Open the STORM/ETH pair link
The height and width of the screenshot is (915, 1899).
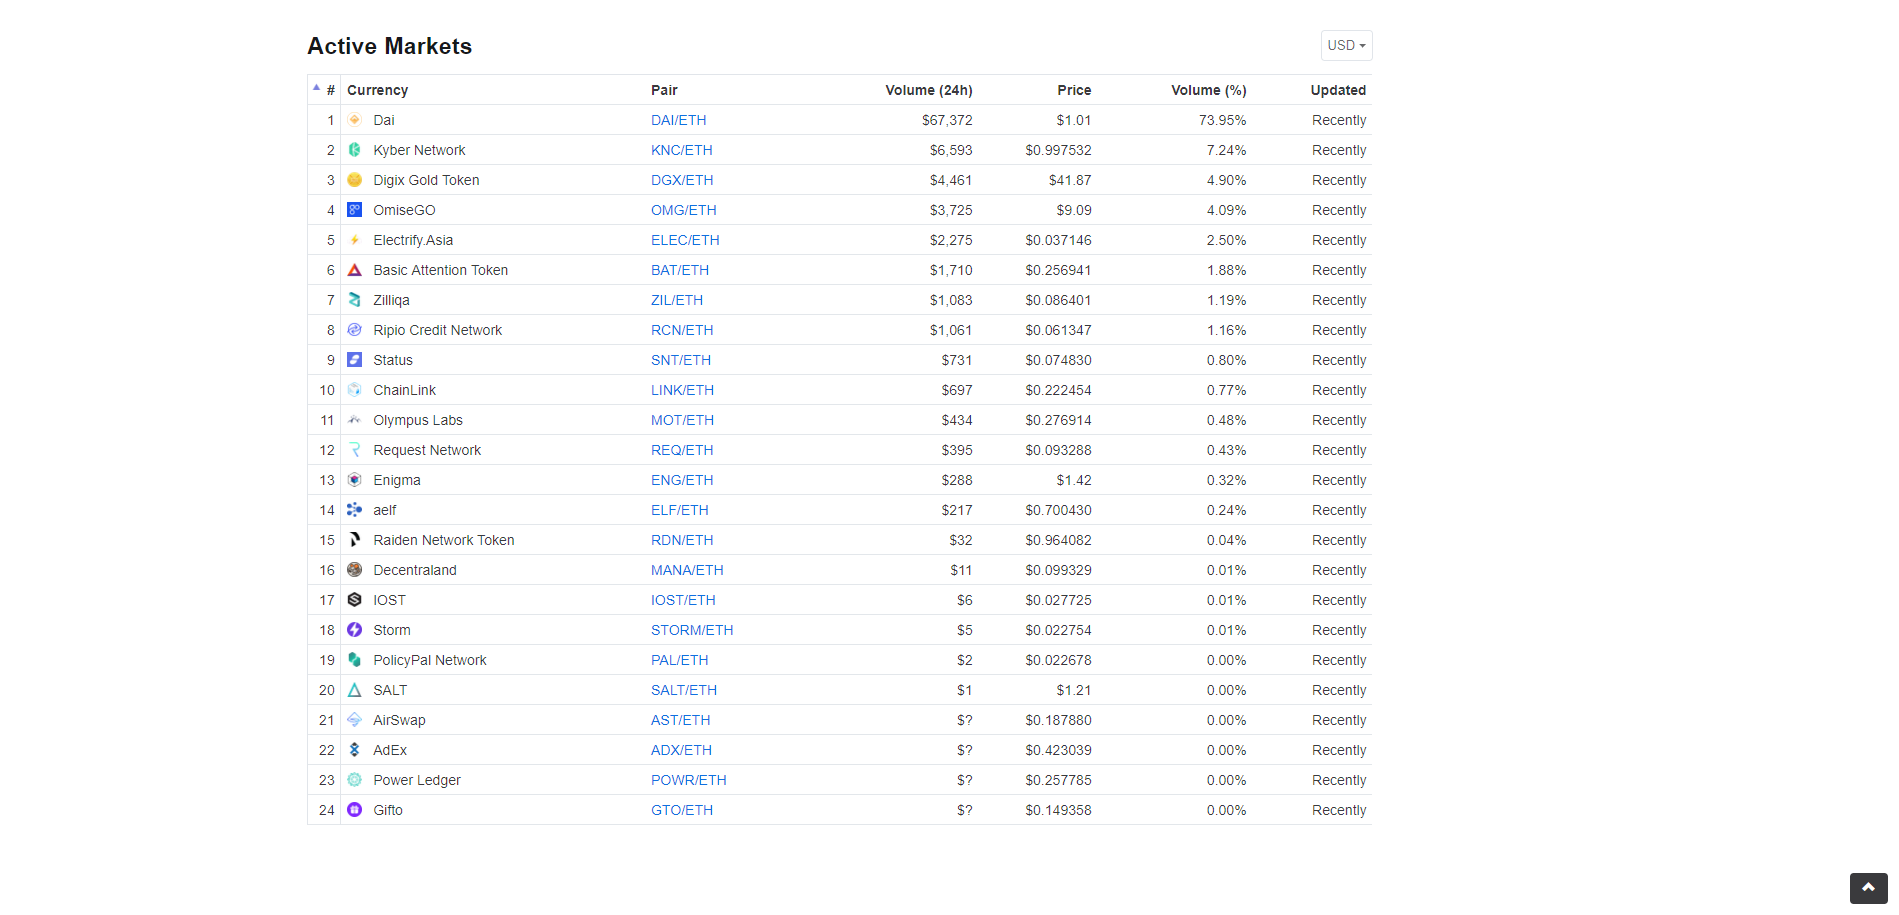click(x=692, y=630)
